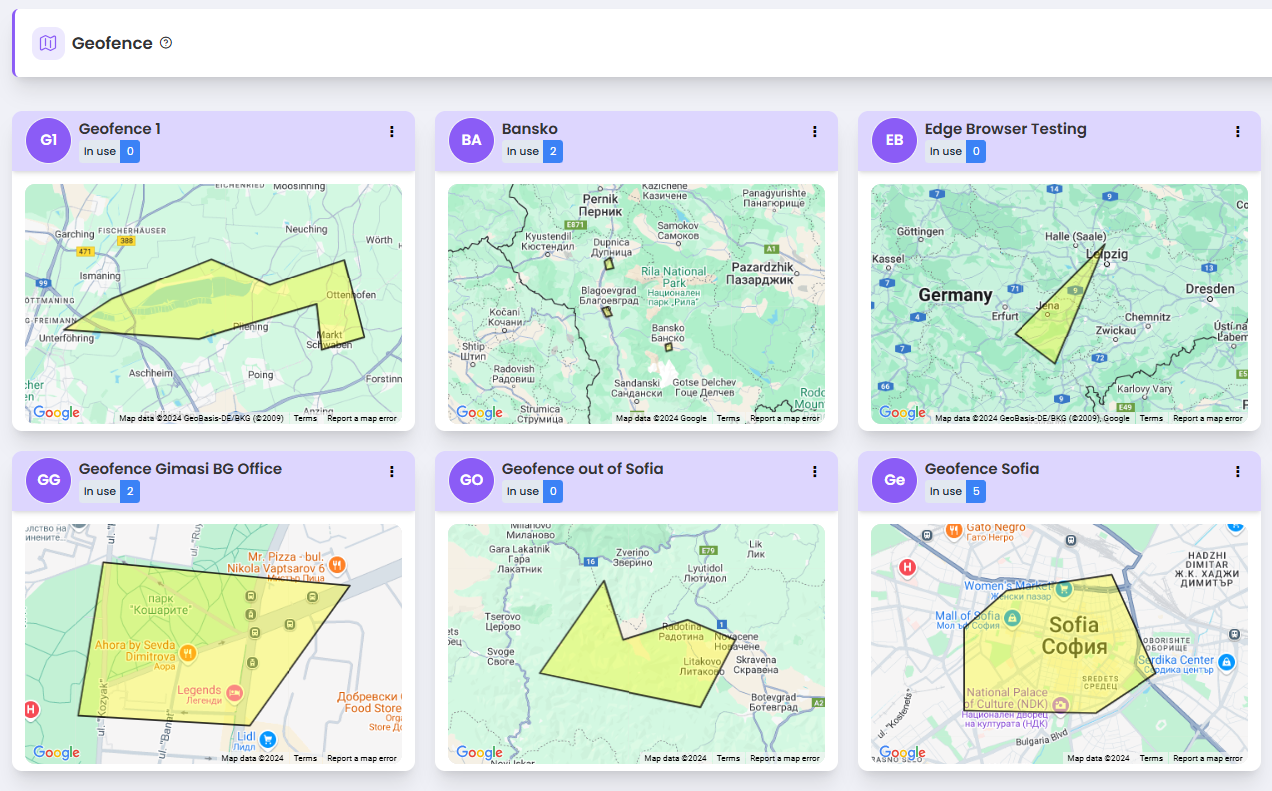Click Terms link on Geofence 1 map
1272x791 pixels.
(x=305, y=418)
